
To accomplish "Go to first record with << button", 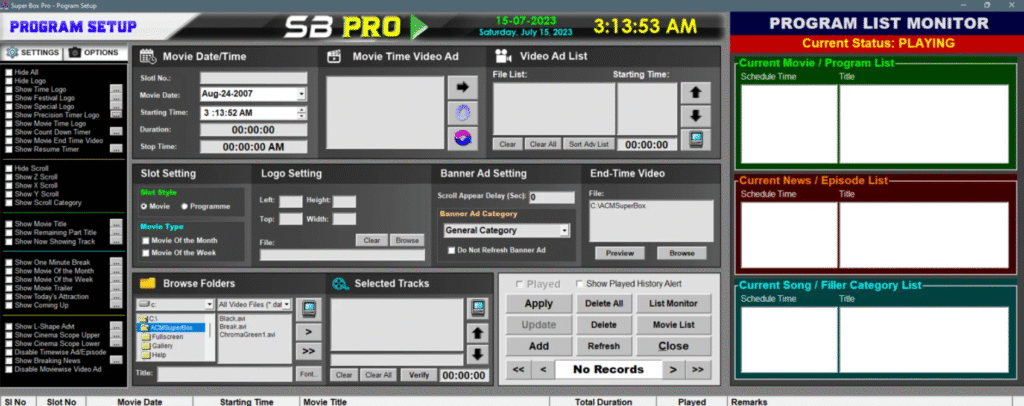I will pos(519,369).
